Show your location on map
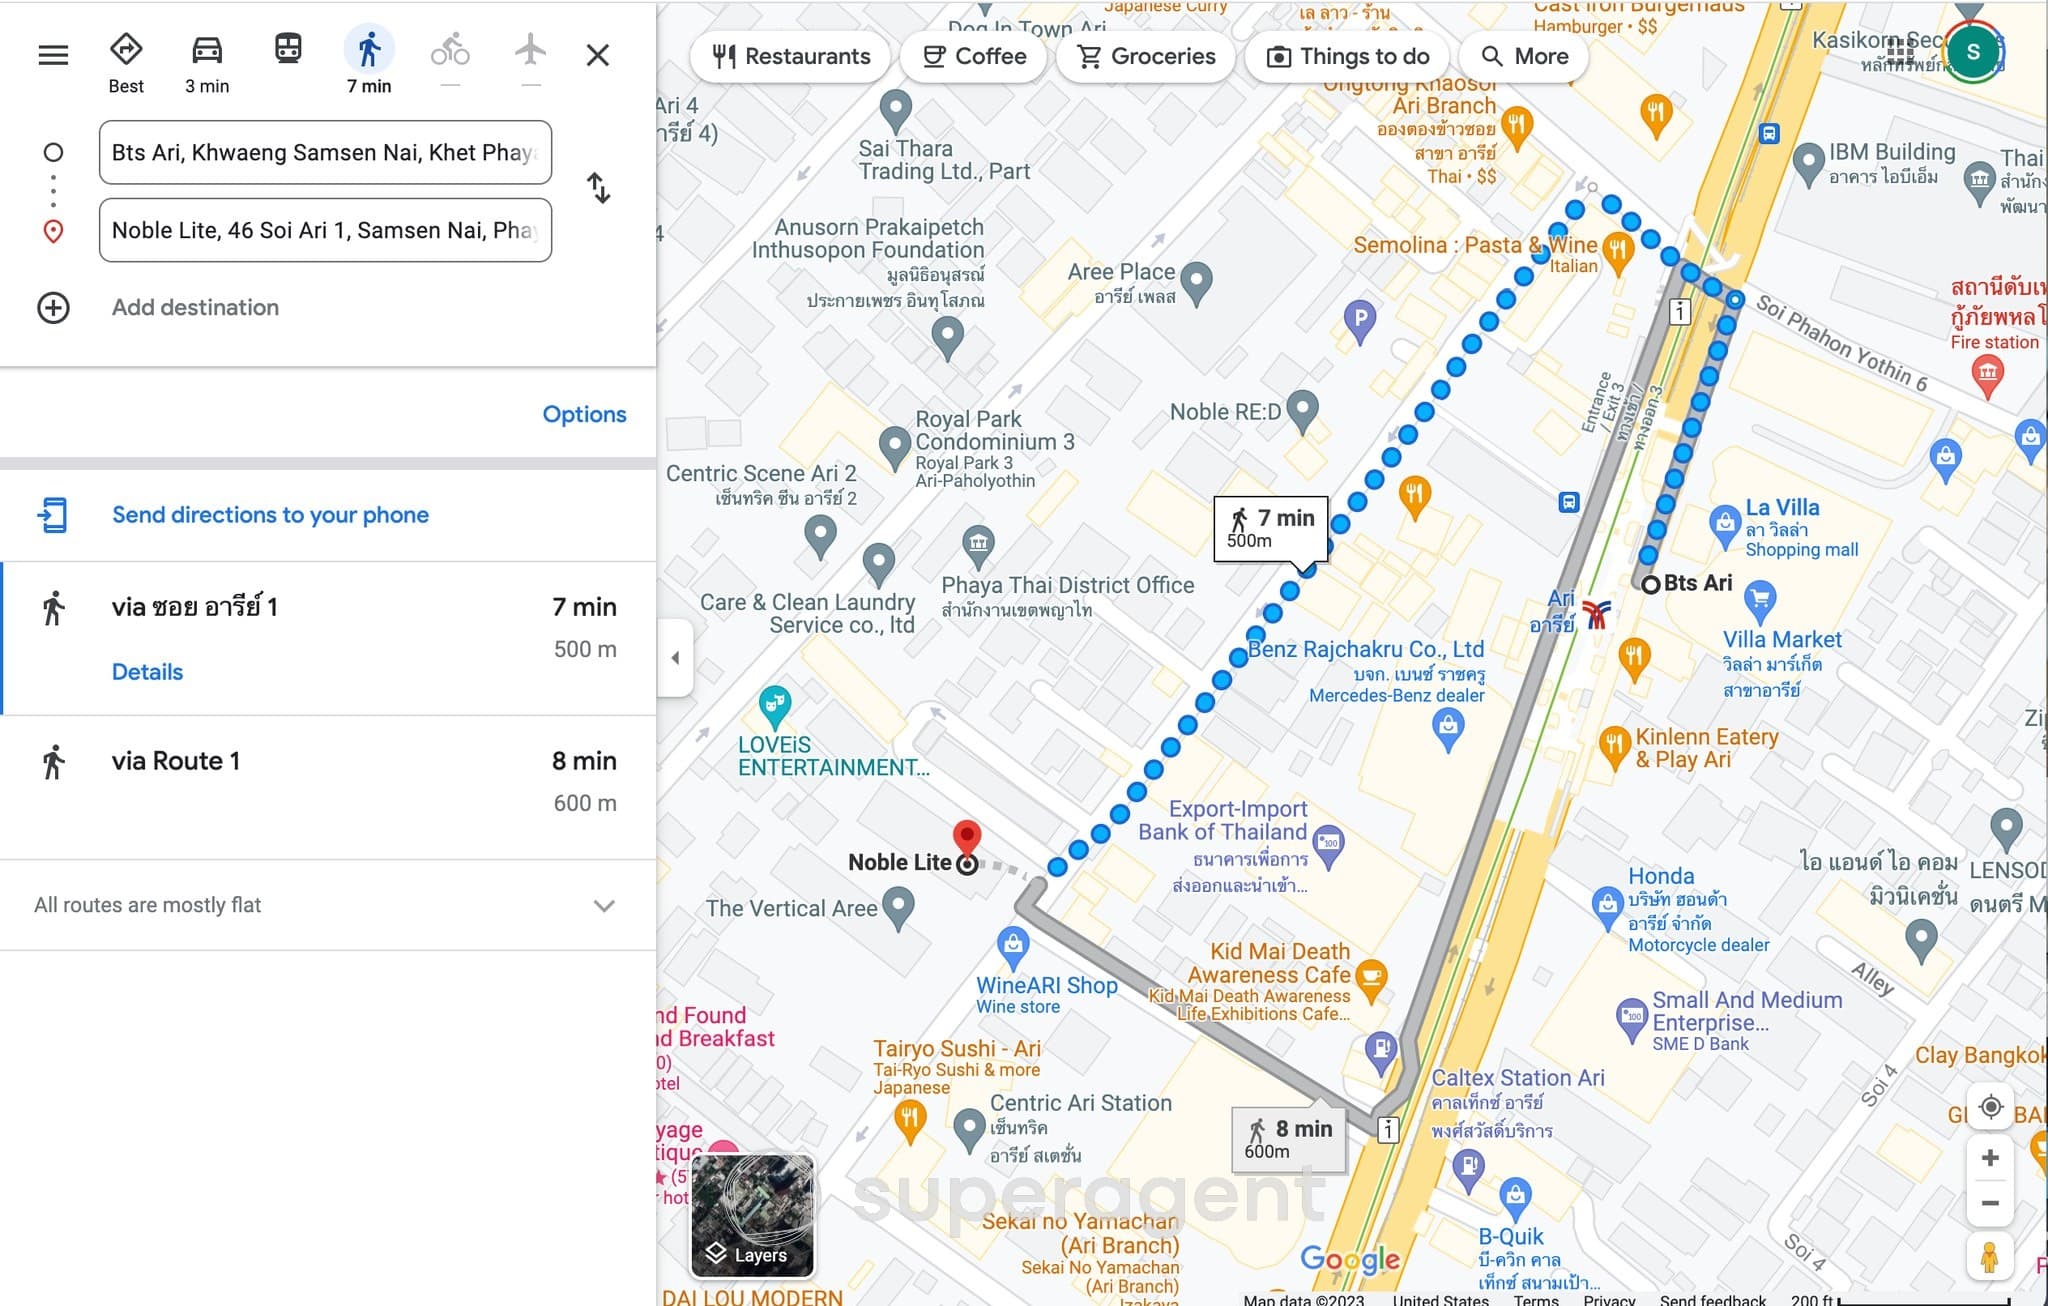This screenshot has height=1306, width=2048. coord(1990,1107)
